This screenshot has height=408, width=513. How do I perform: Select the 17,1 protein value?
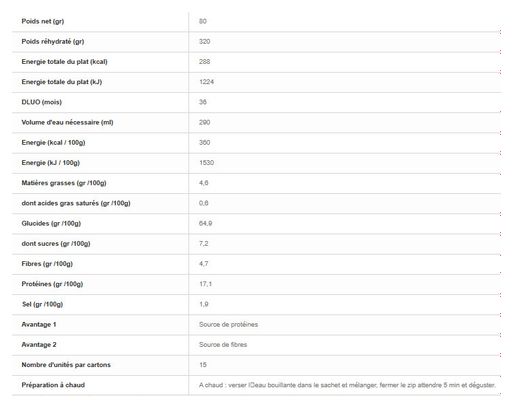pyautogui.click(x=205, y=284)
